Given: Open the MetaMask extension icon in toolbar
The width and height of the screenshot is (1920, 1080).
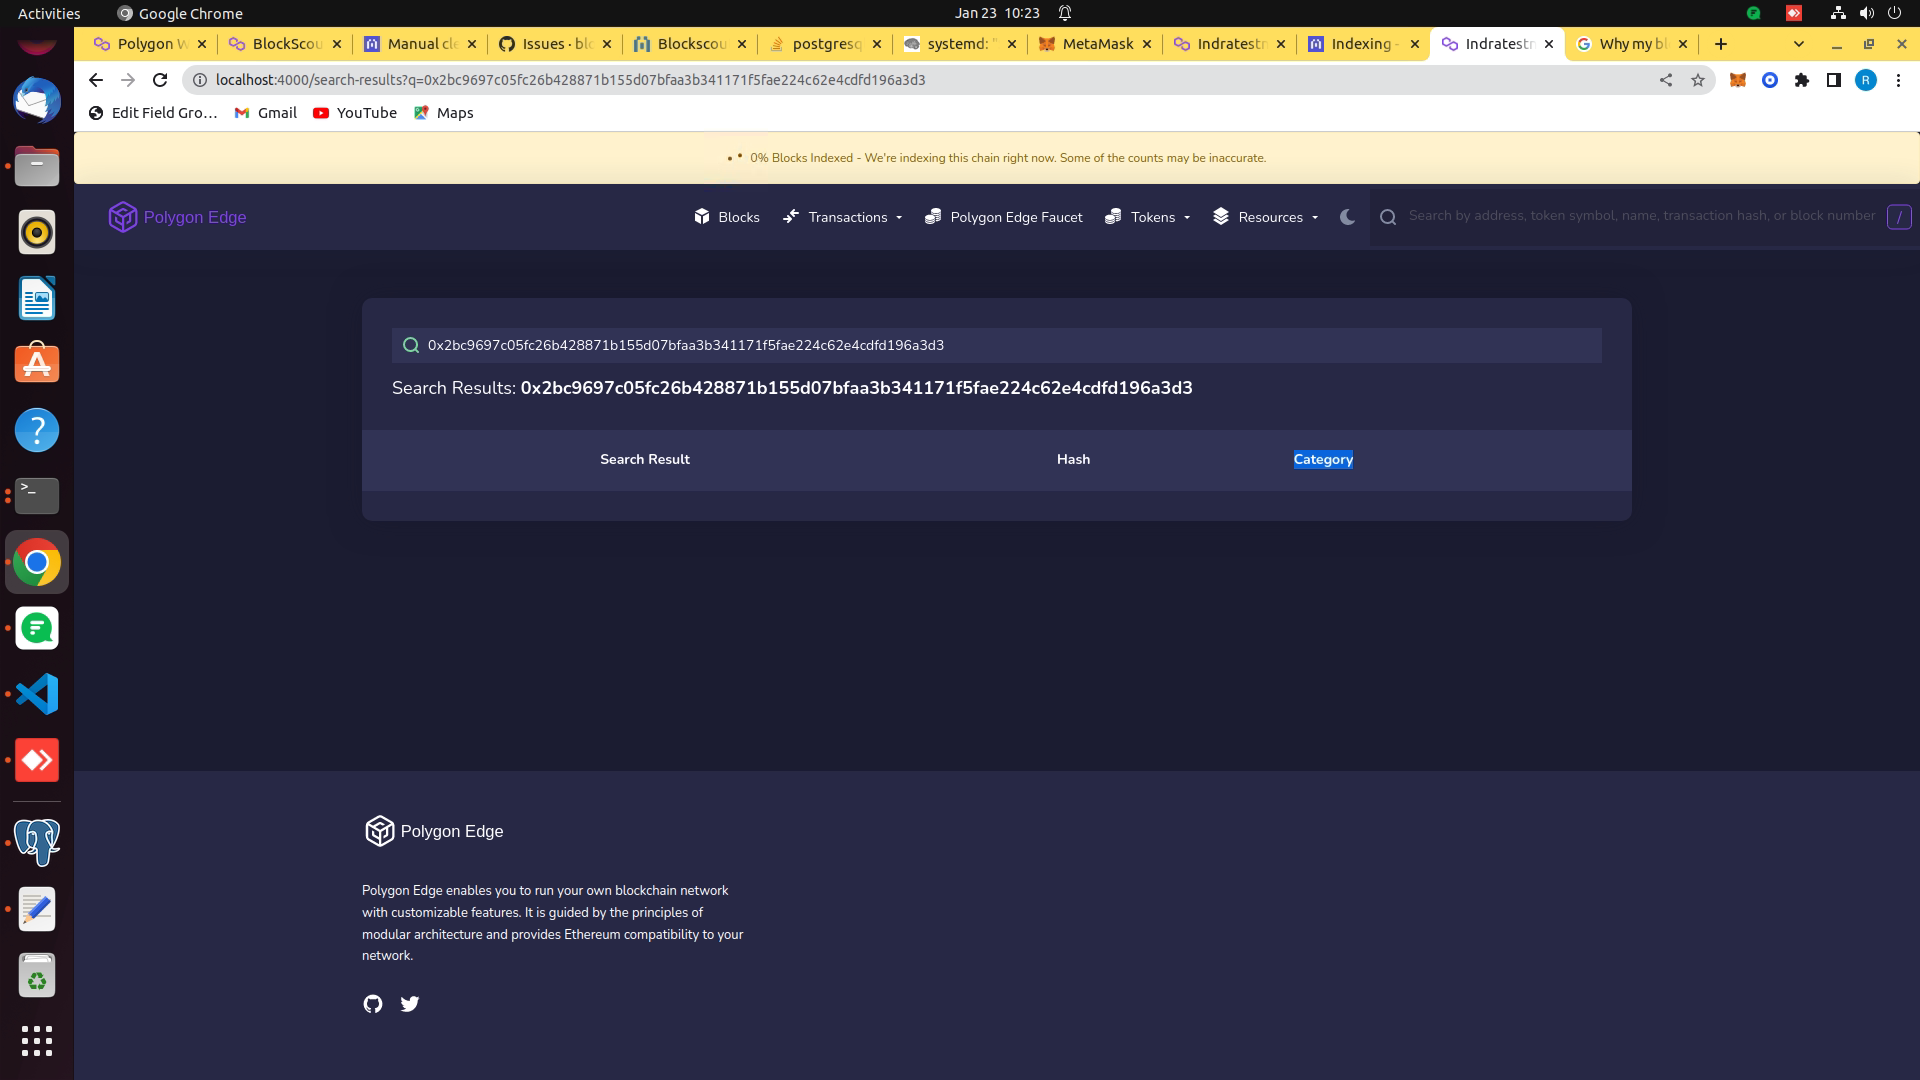Looking at the screenshot, I should pyautogui.click(x=1738, y=80).
